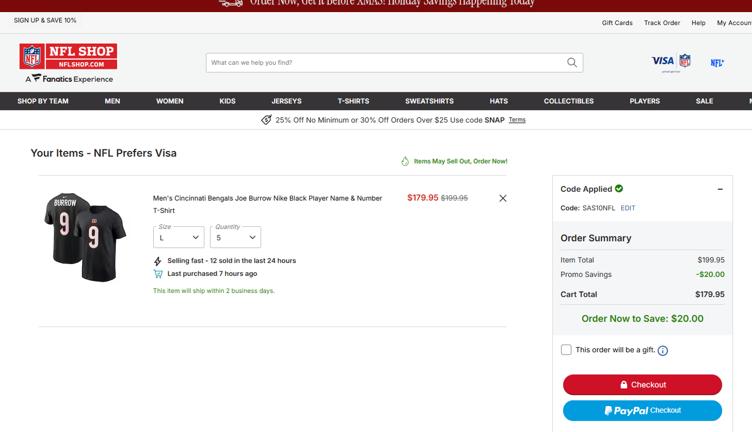The width and height of the screenshot is (752, 432).
Task: Click Order Now to Save: $20.00 text
Action: pos(642,318)
